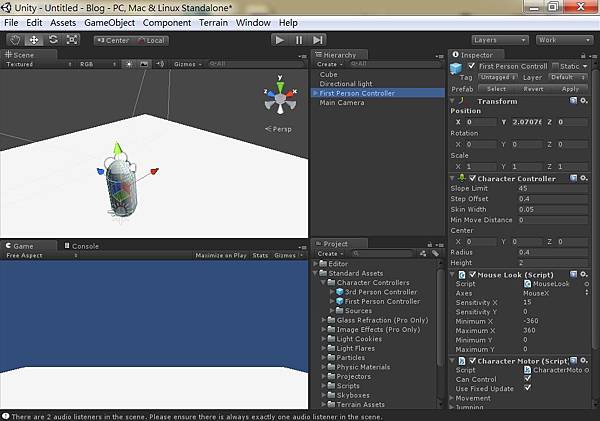
Task: Switch to the Console tab
Action: pyautogui.click(x=82, y=246)
